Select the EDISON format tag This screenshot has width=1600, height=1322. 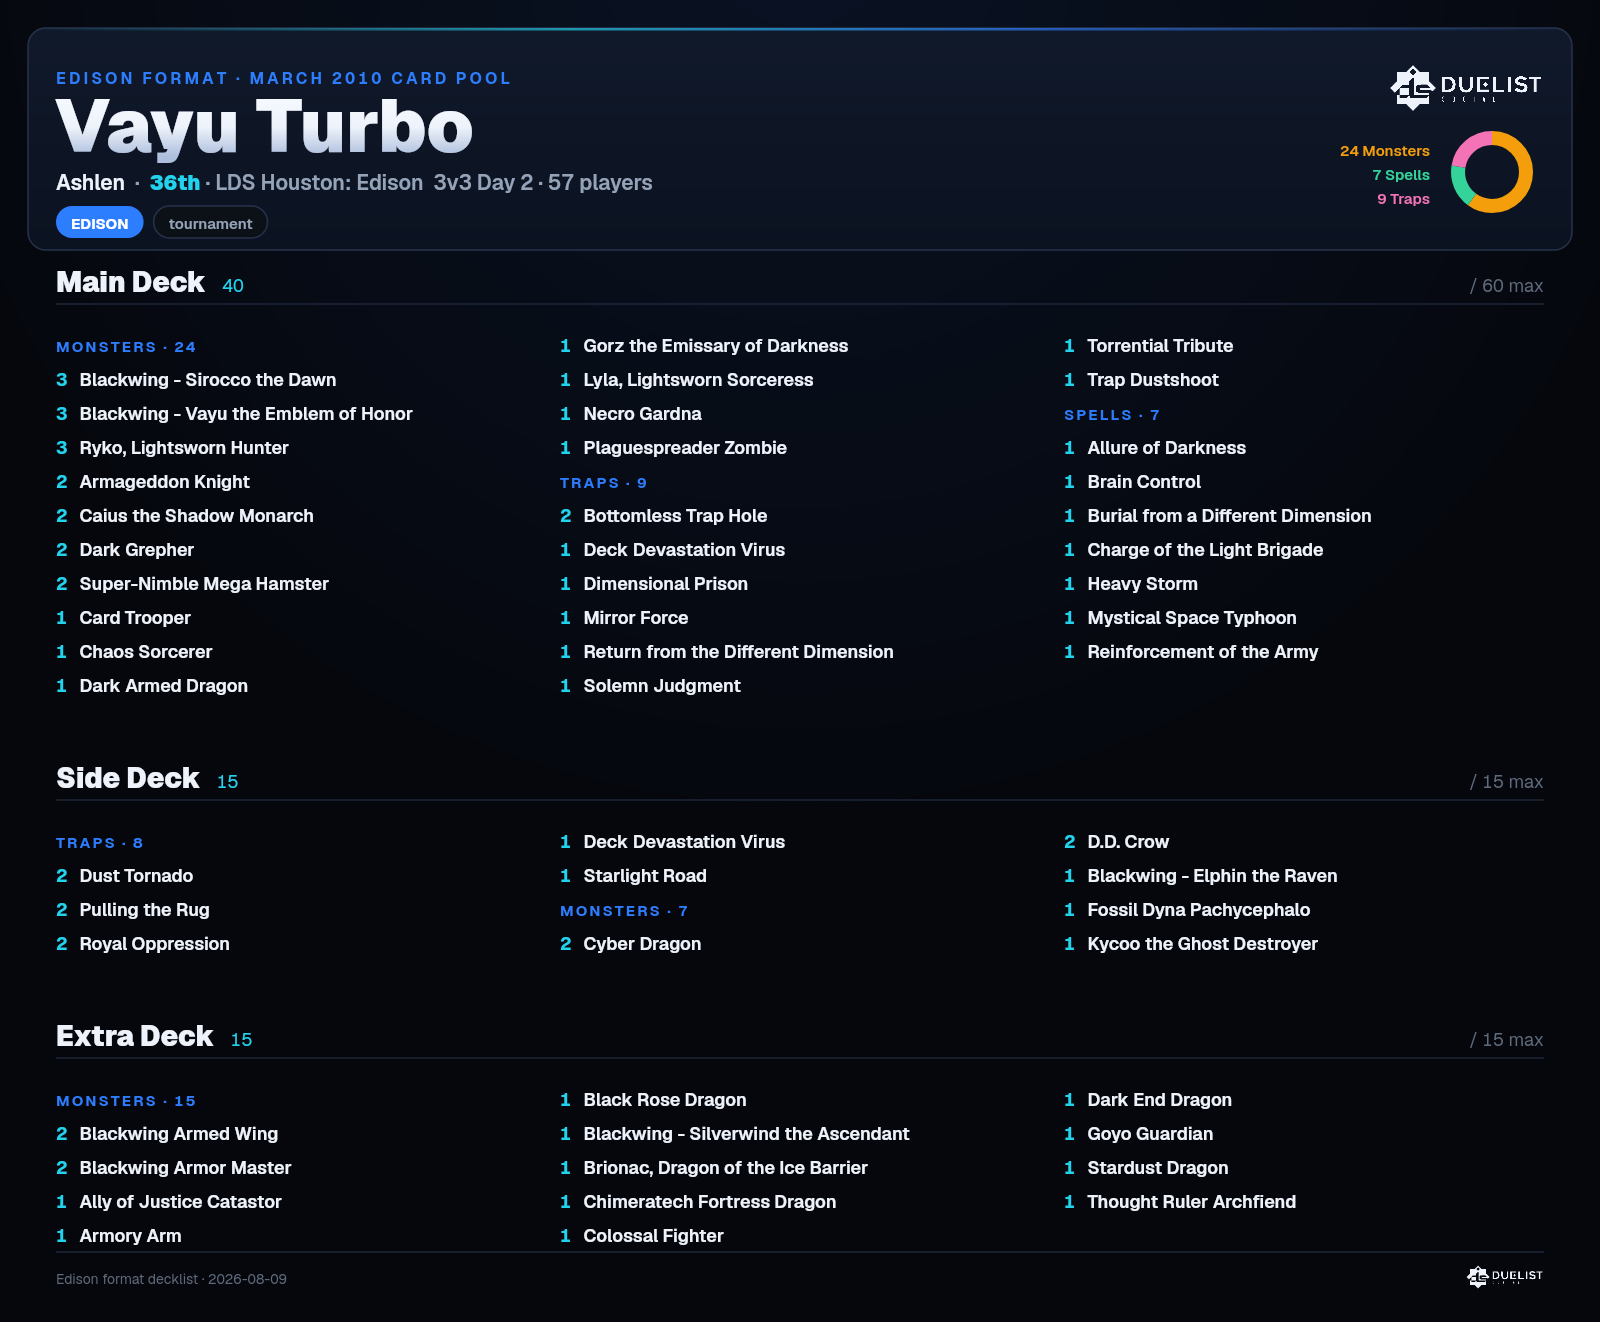click(100, 223)
